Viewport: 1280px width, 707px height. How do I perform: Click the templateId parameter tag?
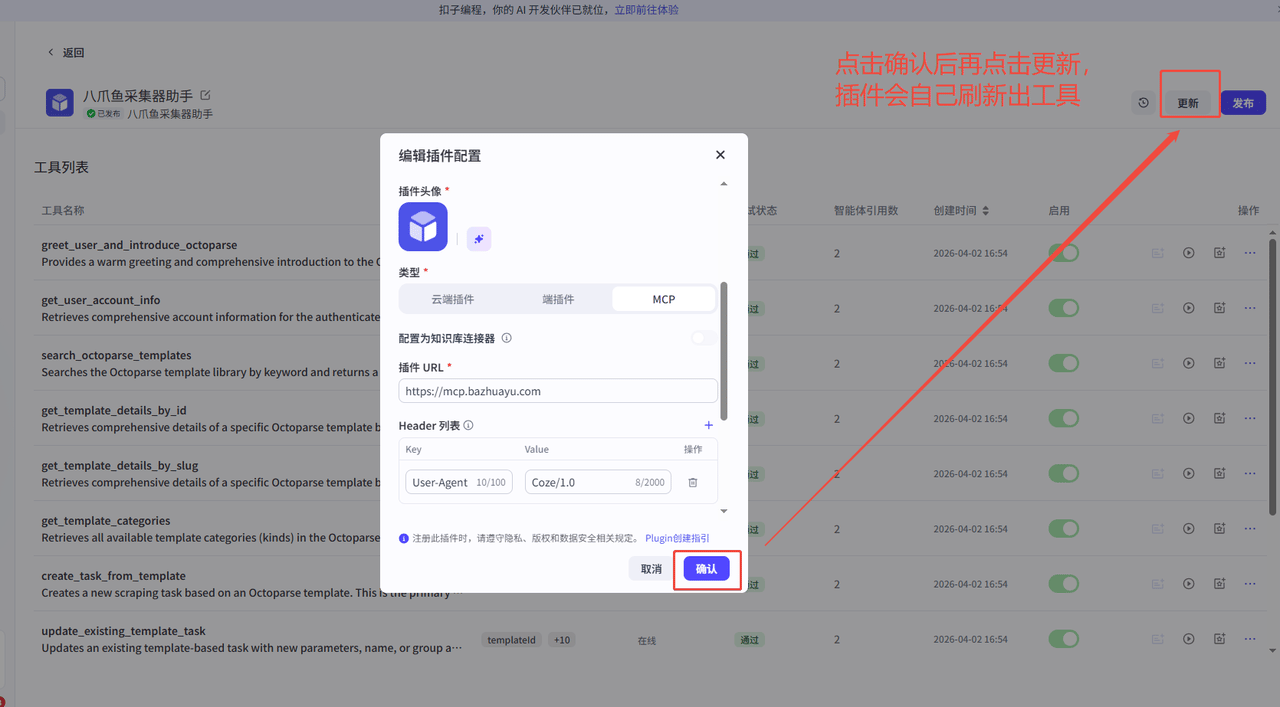512,640
